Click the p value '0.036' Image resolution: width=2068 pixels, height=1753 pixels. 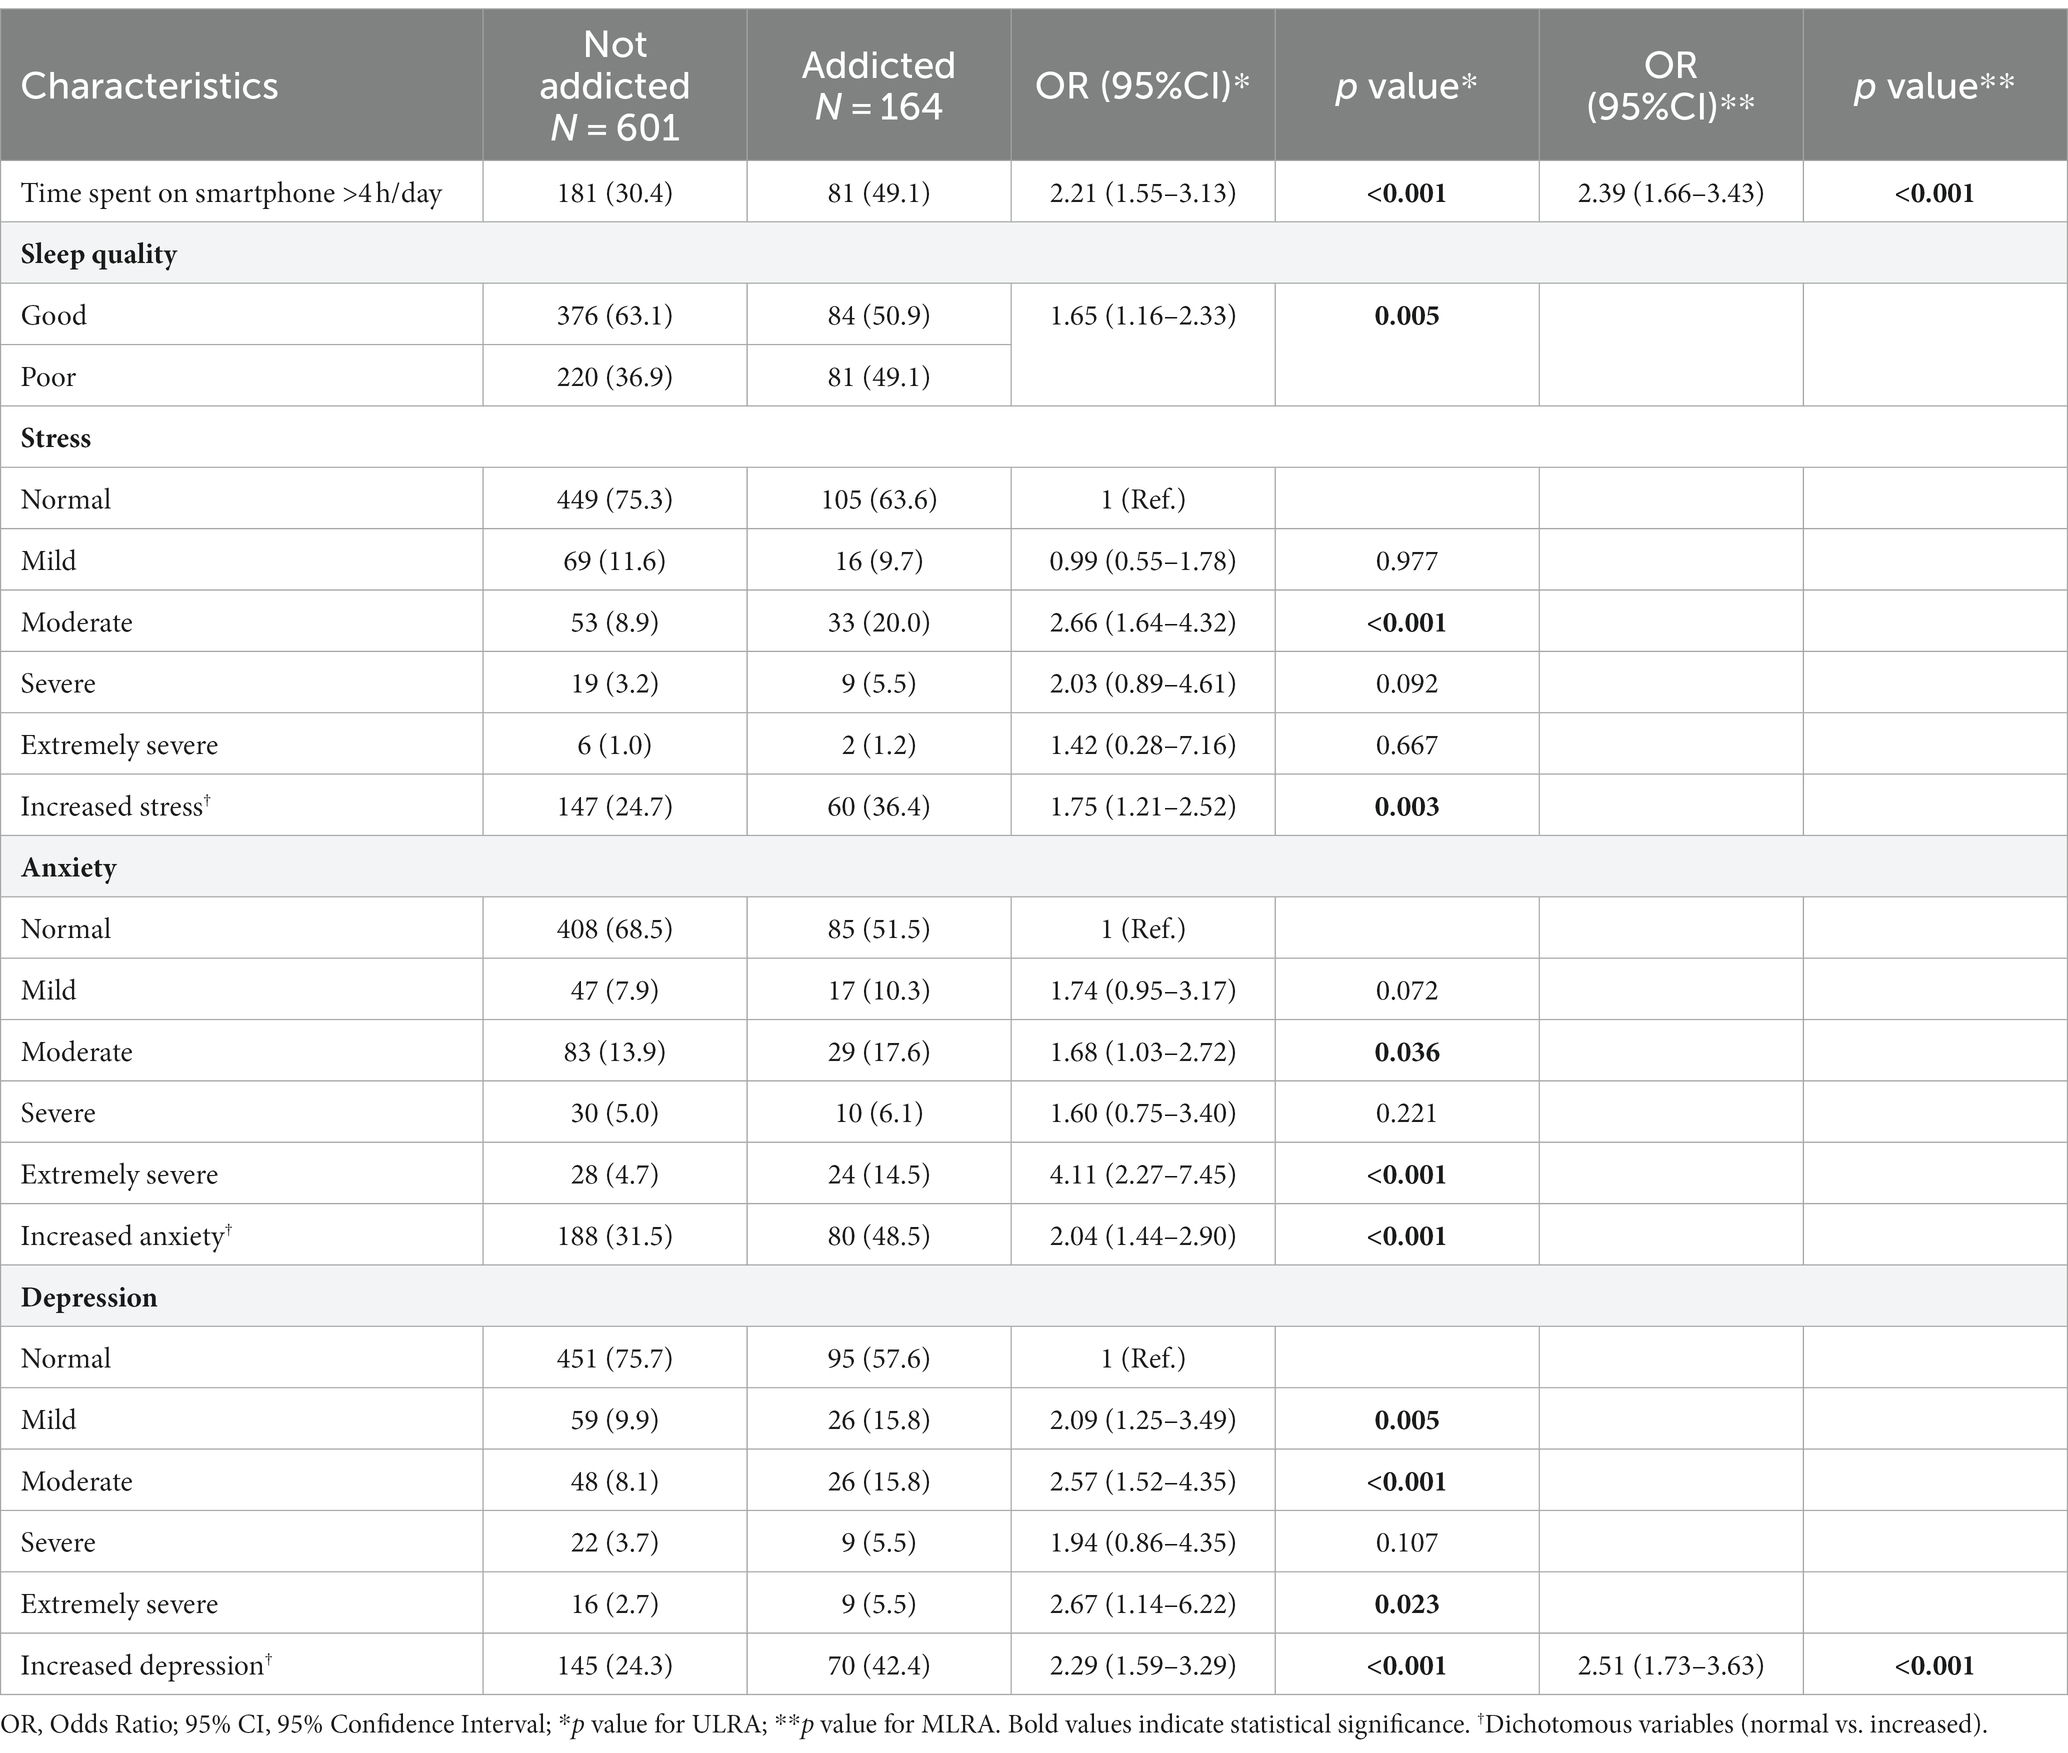click(x=1406, y=1052)
